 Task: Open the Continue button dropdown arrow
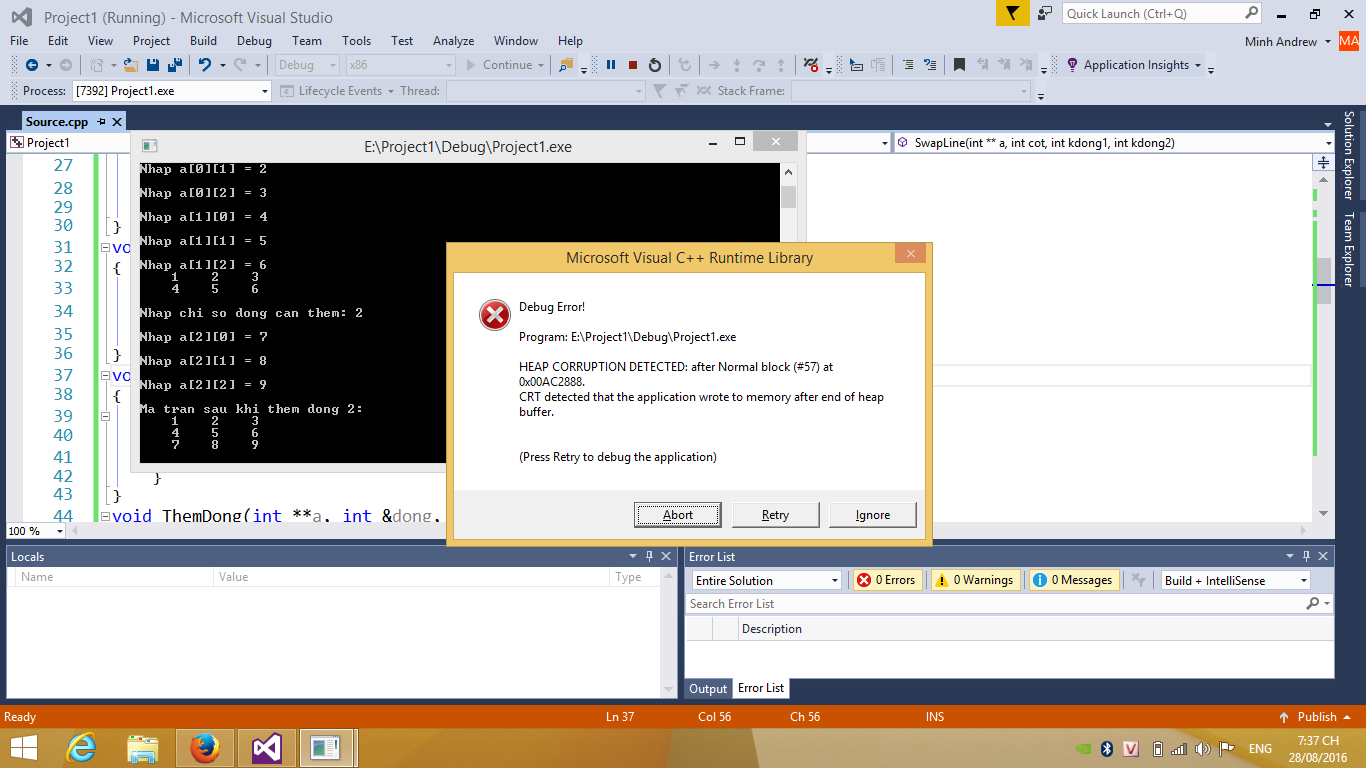click(541, 65)
